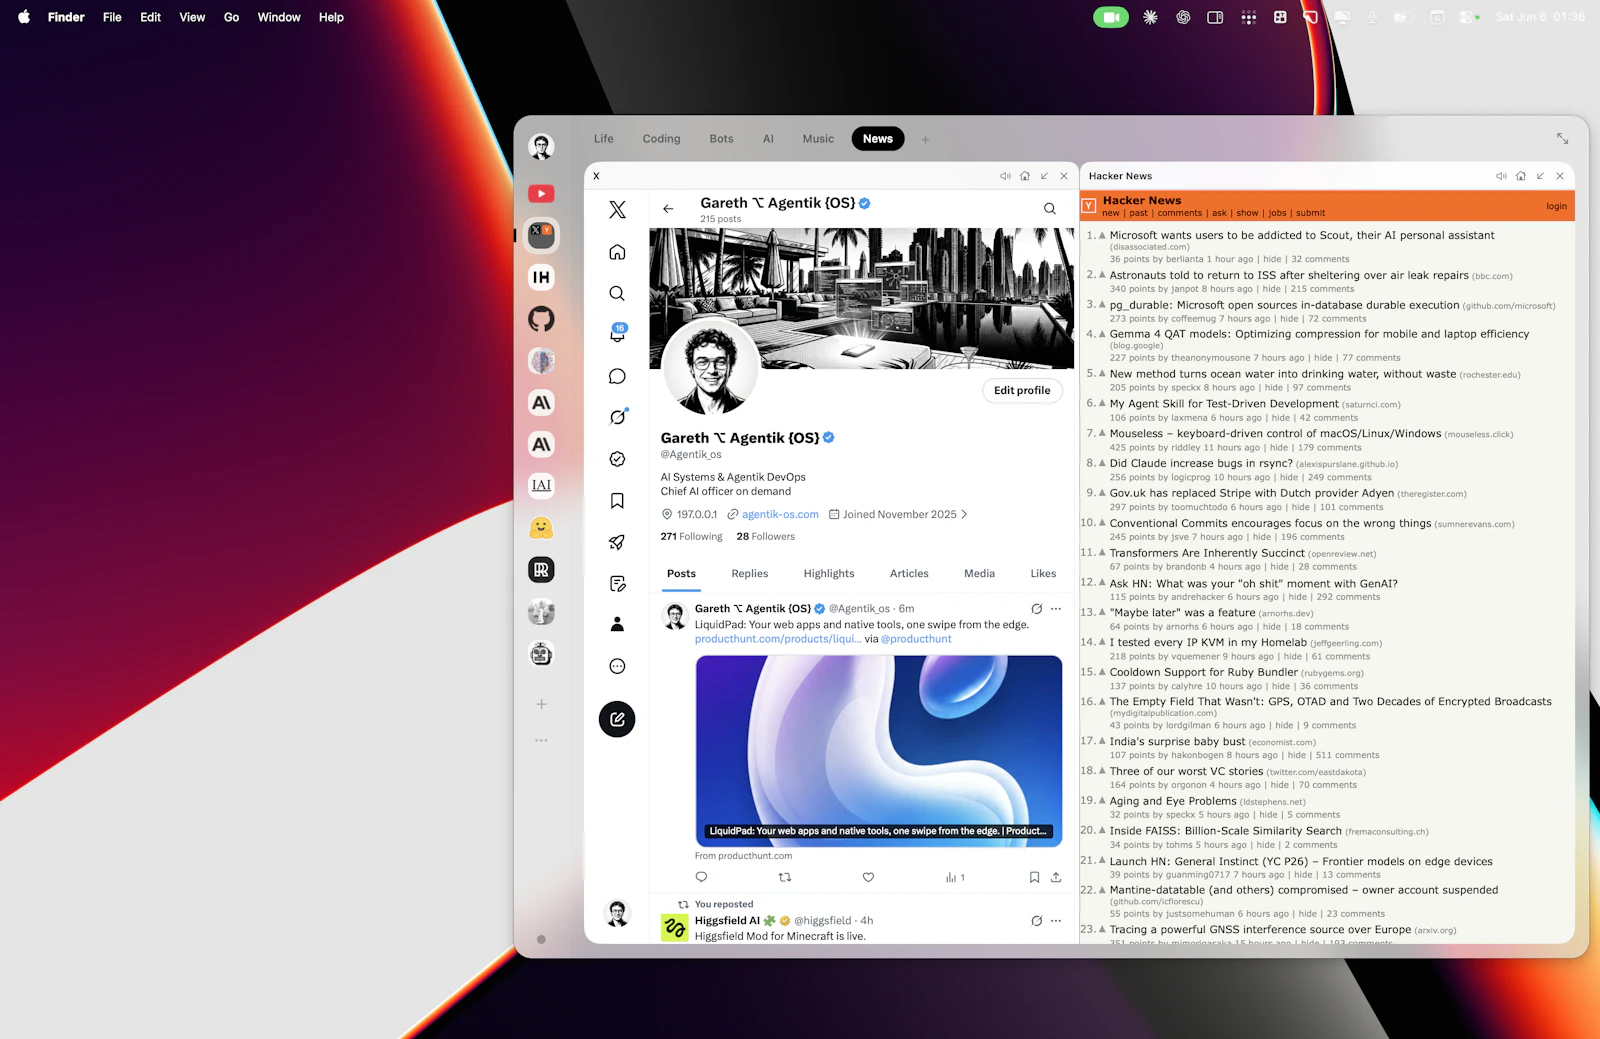The image size is (1600, 1039).
Task: Mute audio in the X panel header
Action: pos(1005,176)
